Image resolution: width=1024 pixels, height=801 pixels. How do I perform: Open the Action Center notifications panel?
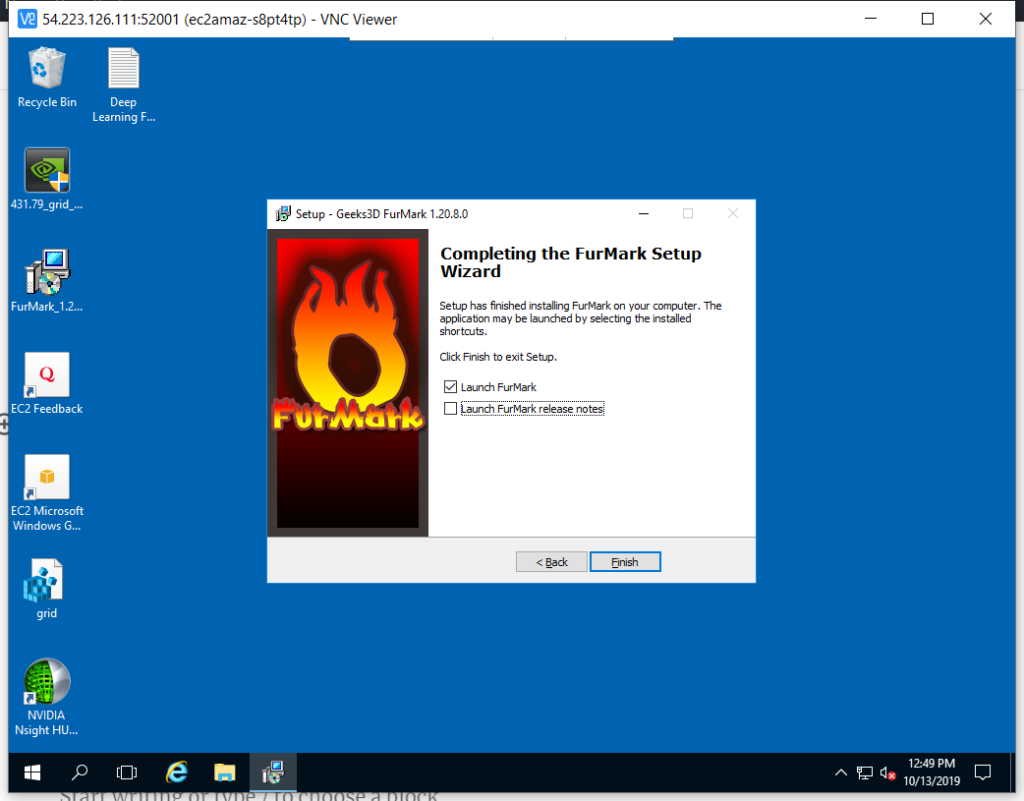coord(983,772)
